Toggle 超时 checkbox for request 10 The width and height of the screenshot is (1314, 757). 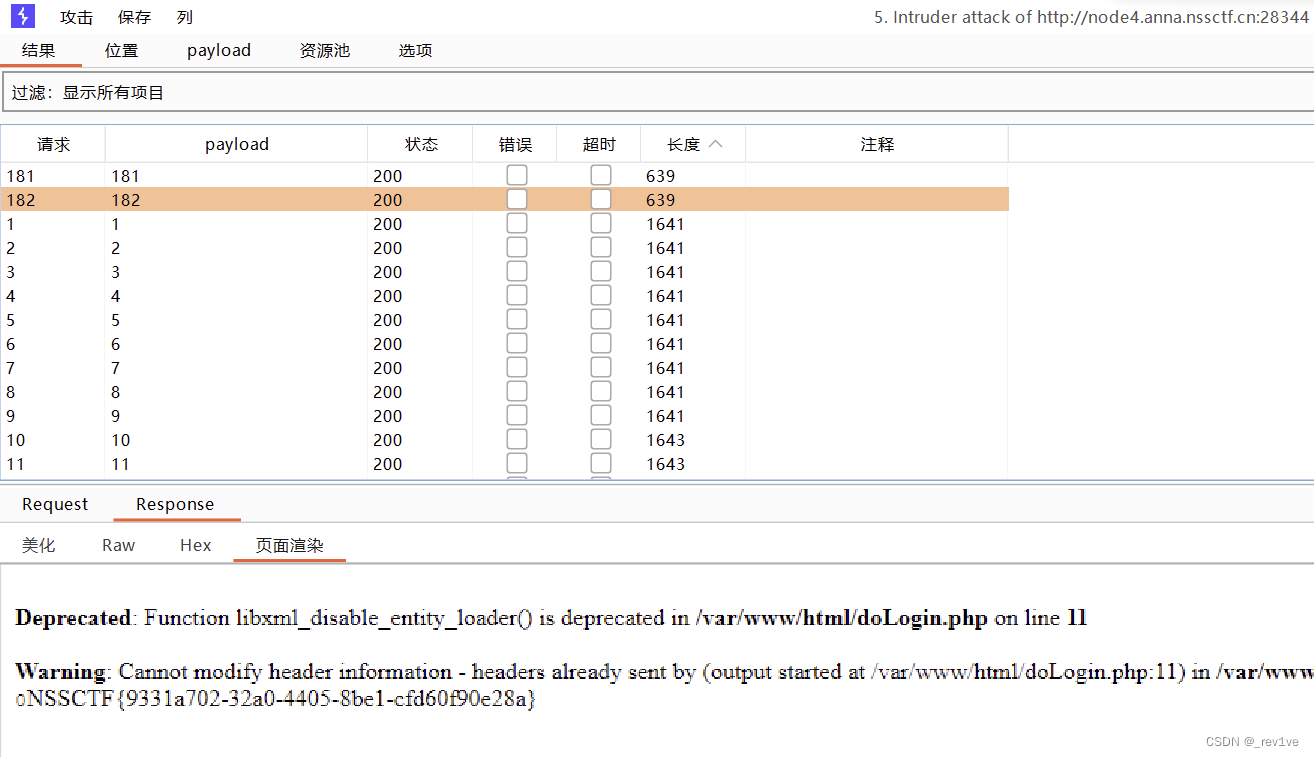coord(600,439)
